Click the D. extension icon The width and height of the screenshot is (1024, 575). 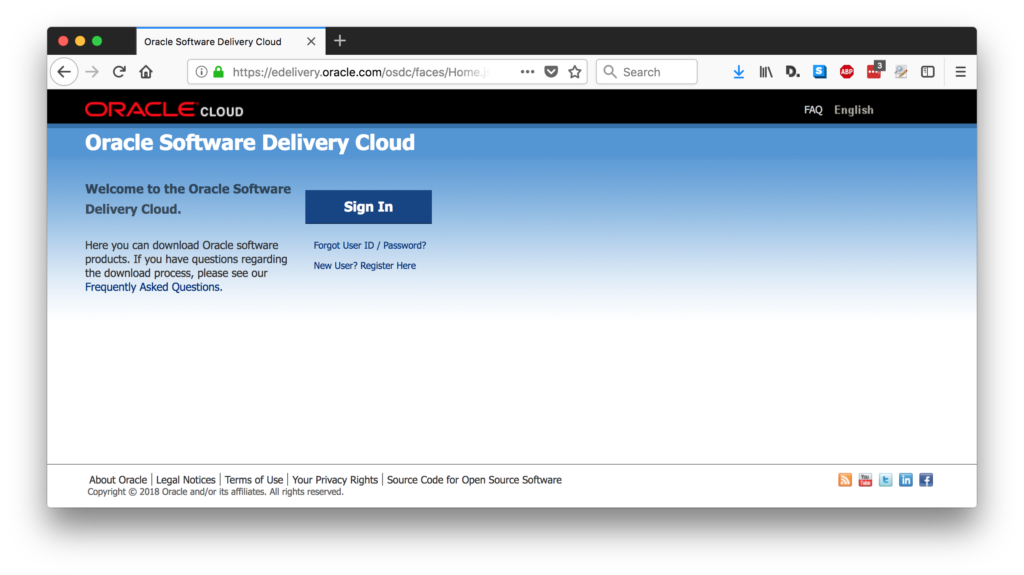click(792, 72)
